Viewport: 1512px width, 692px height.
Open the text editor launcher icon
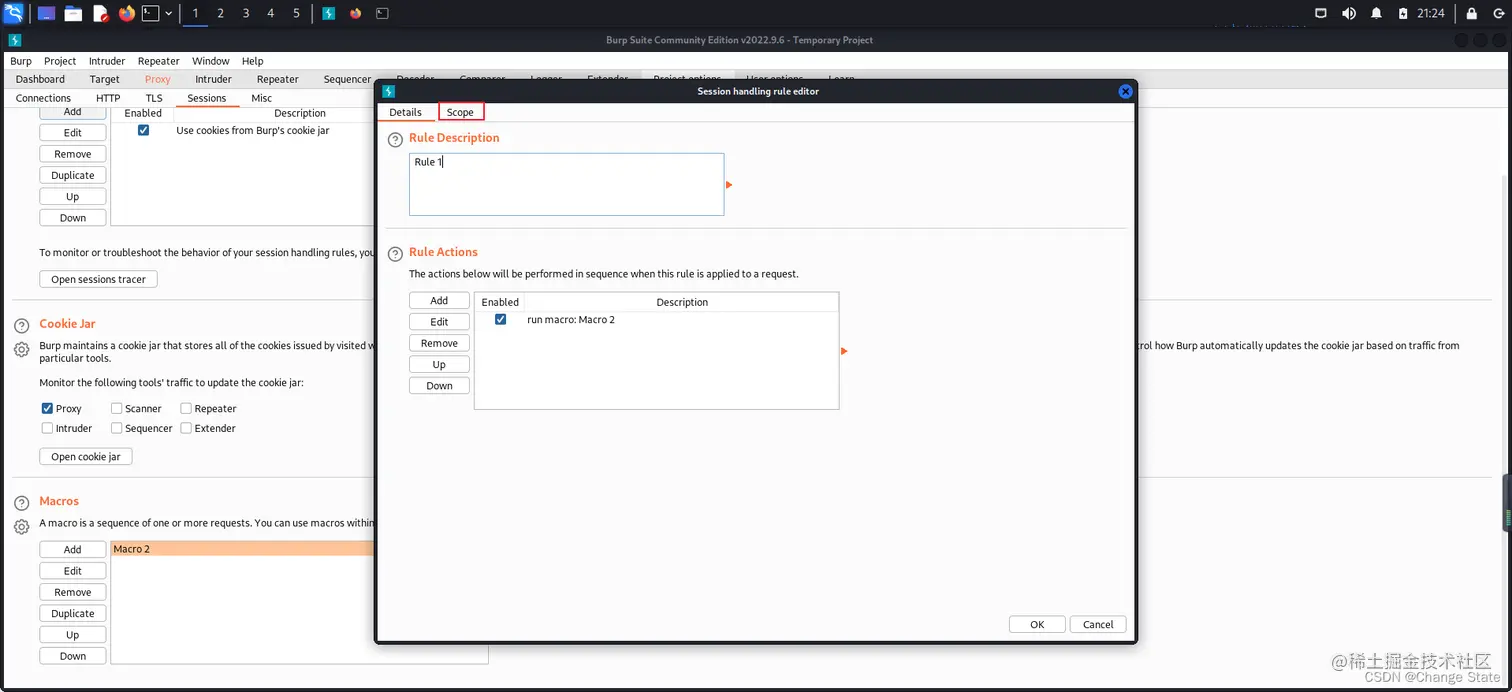click(100, 14)
